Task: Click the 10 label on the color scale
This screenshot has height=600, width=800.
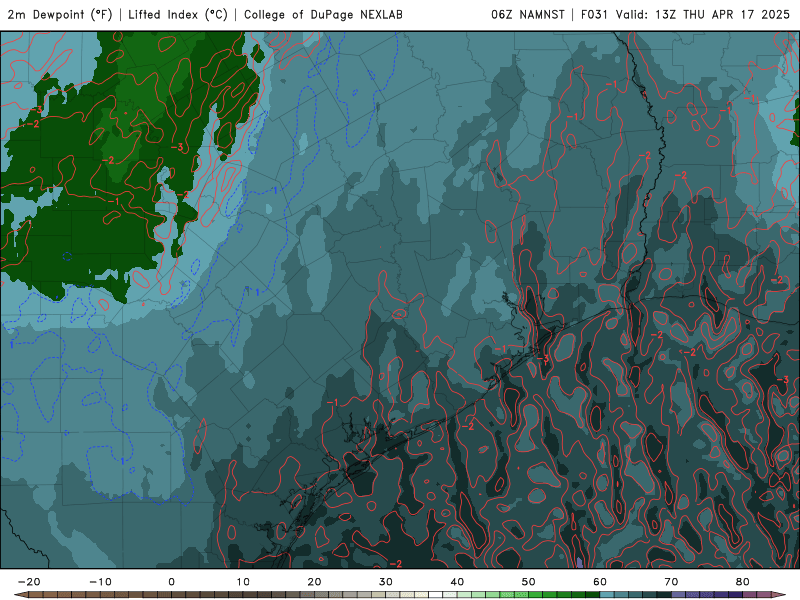Action: click(243, 582)
